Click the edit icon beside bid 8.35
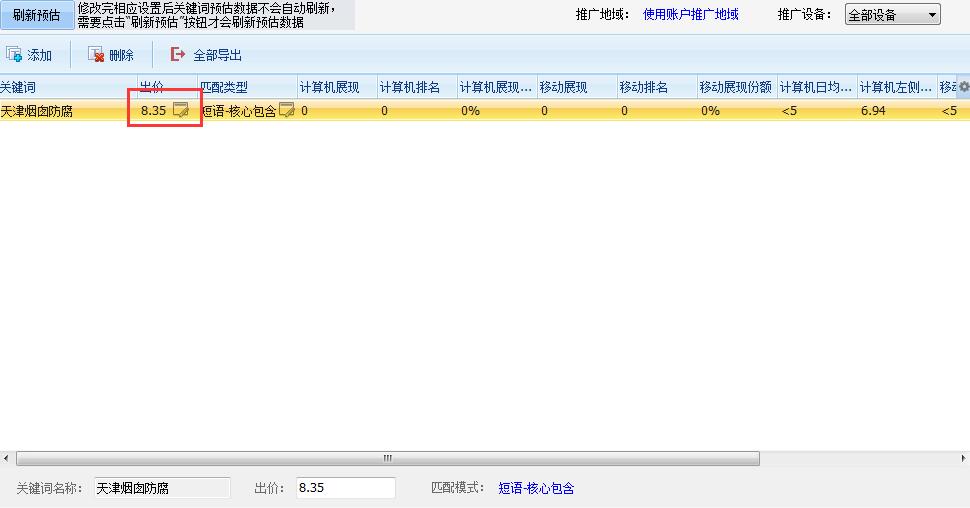 (x=181, y=111)
